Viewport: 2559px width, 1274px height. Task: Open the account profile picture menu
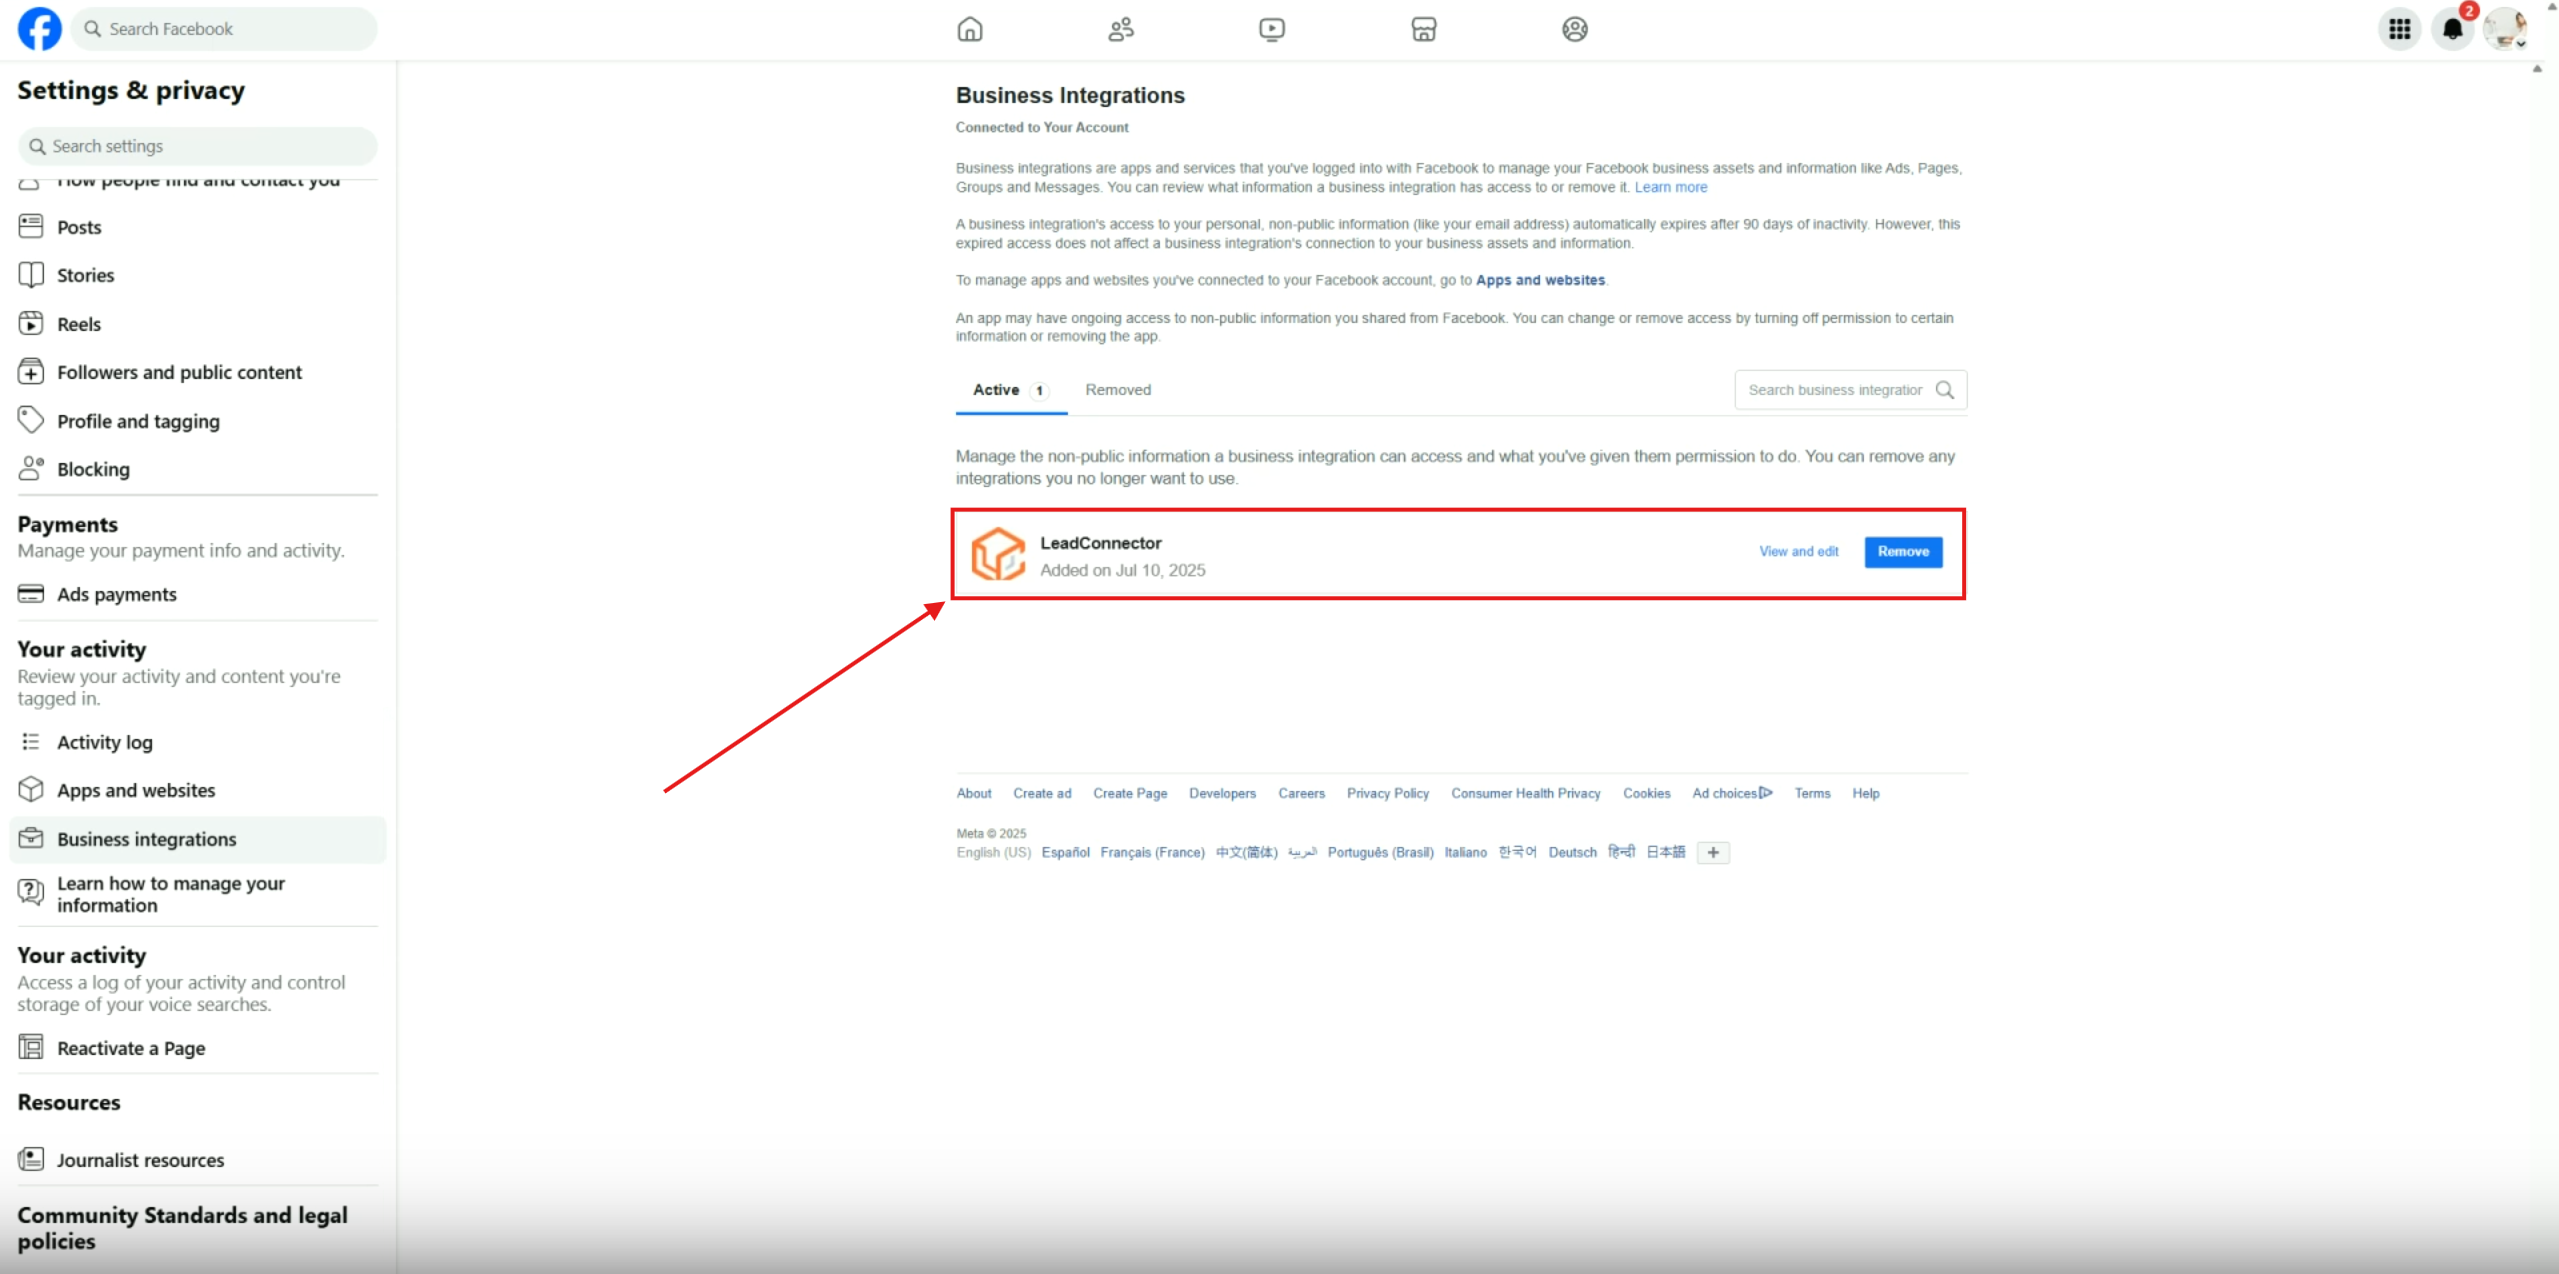2505,29
